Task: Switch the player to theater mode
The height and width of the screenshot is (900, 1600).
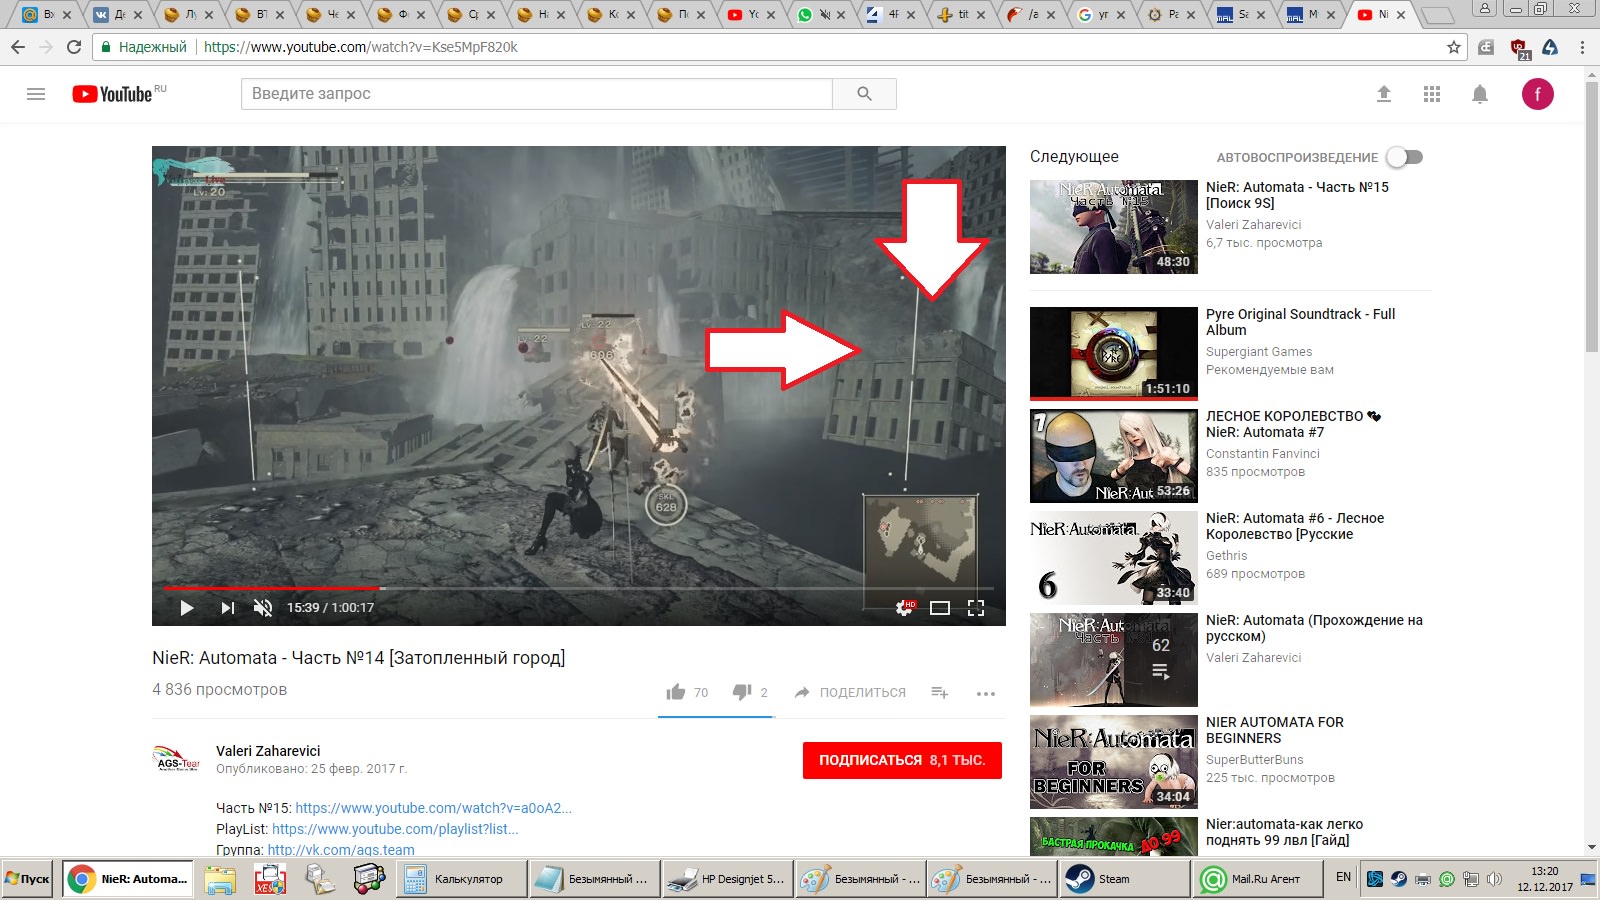Action: tap(940, 608)
